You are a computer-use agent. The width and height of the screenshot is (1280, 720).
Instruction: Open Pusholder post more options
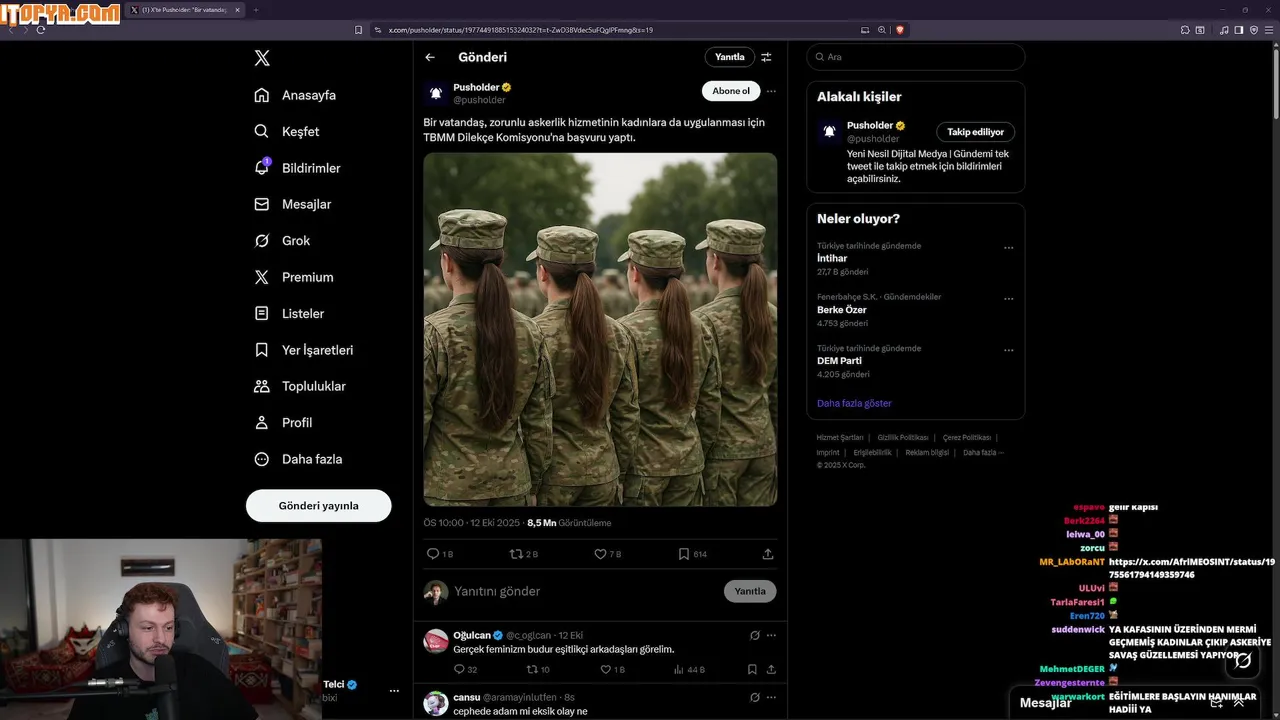[x=771, y=91]
